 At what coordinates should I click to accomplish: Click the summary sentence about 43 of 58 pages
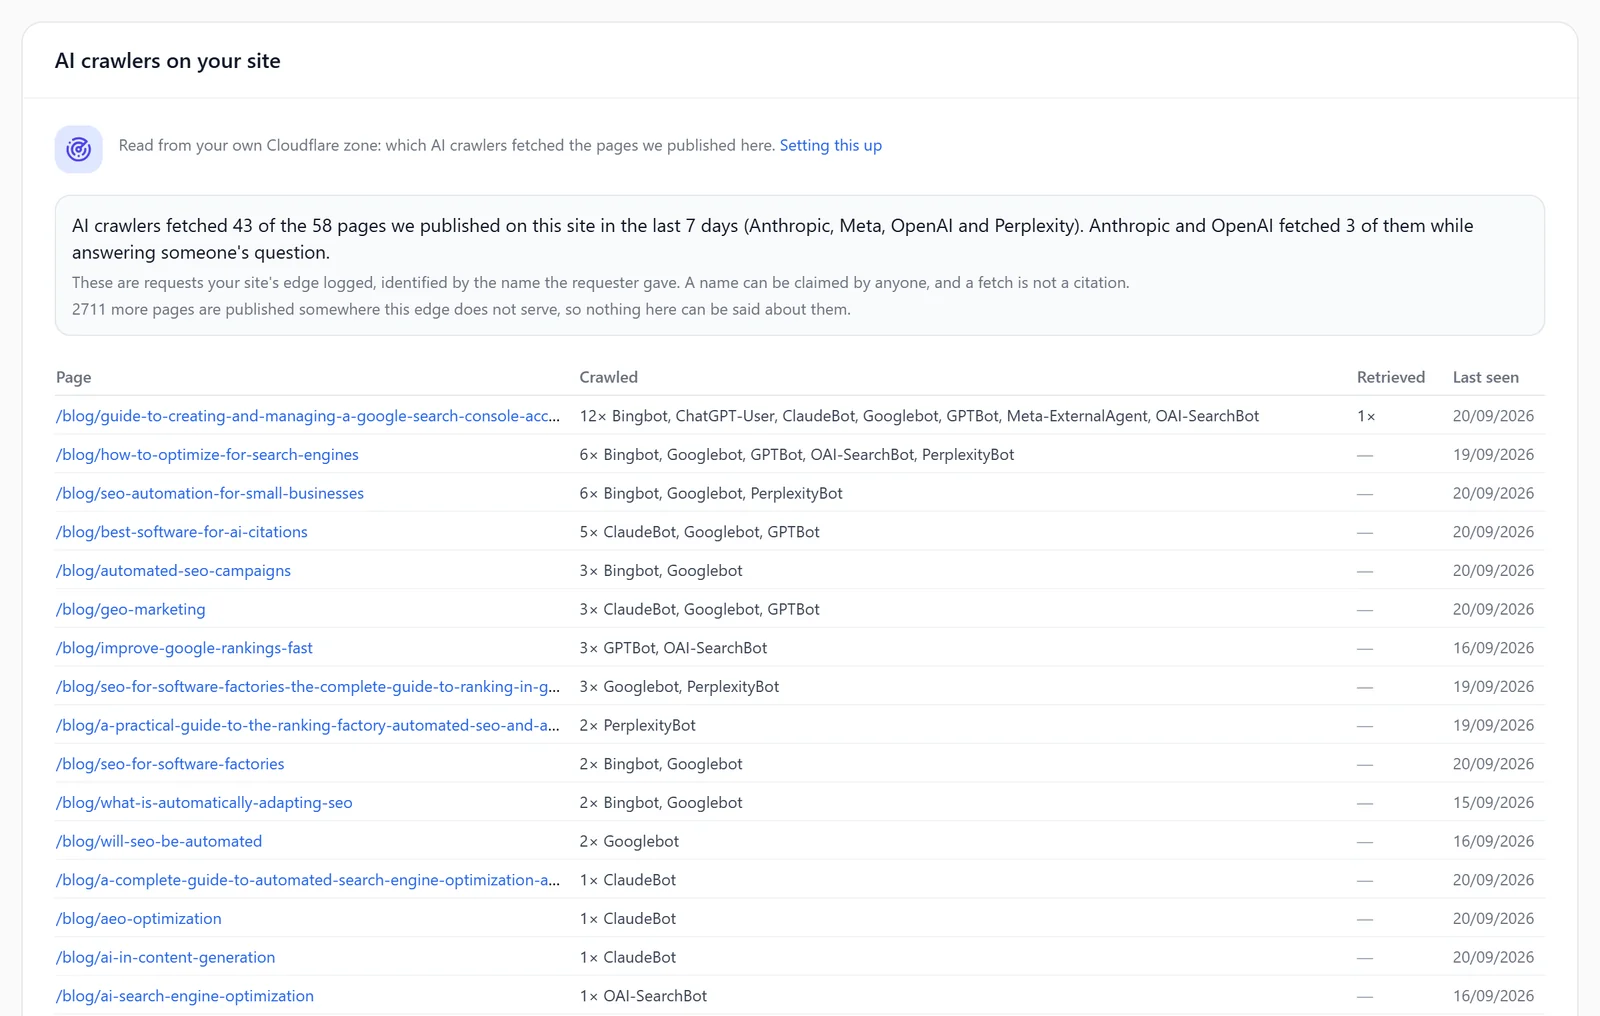(772, 239)
